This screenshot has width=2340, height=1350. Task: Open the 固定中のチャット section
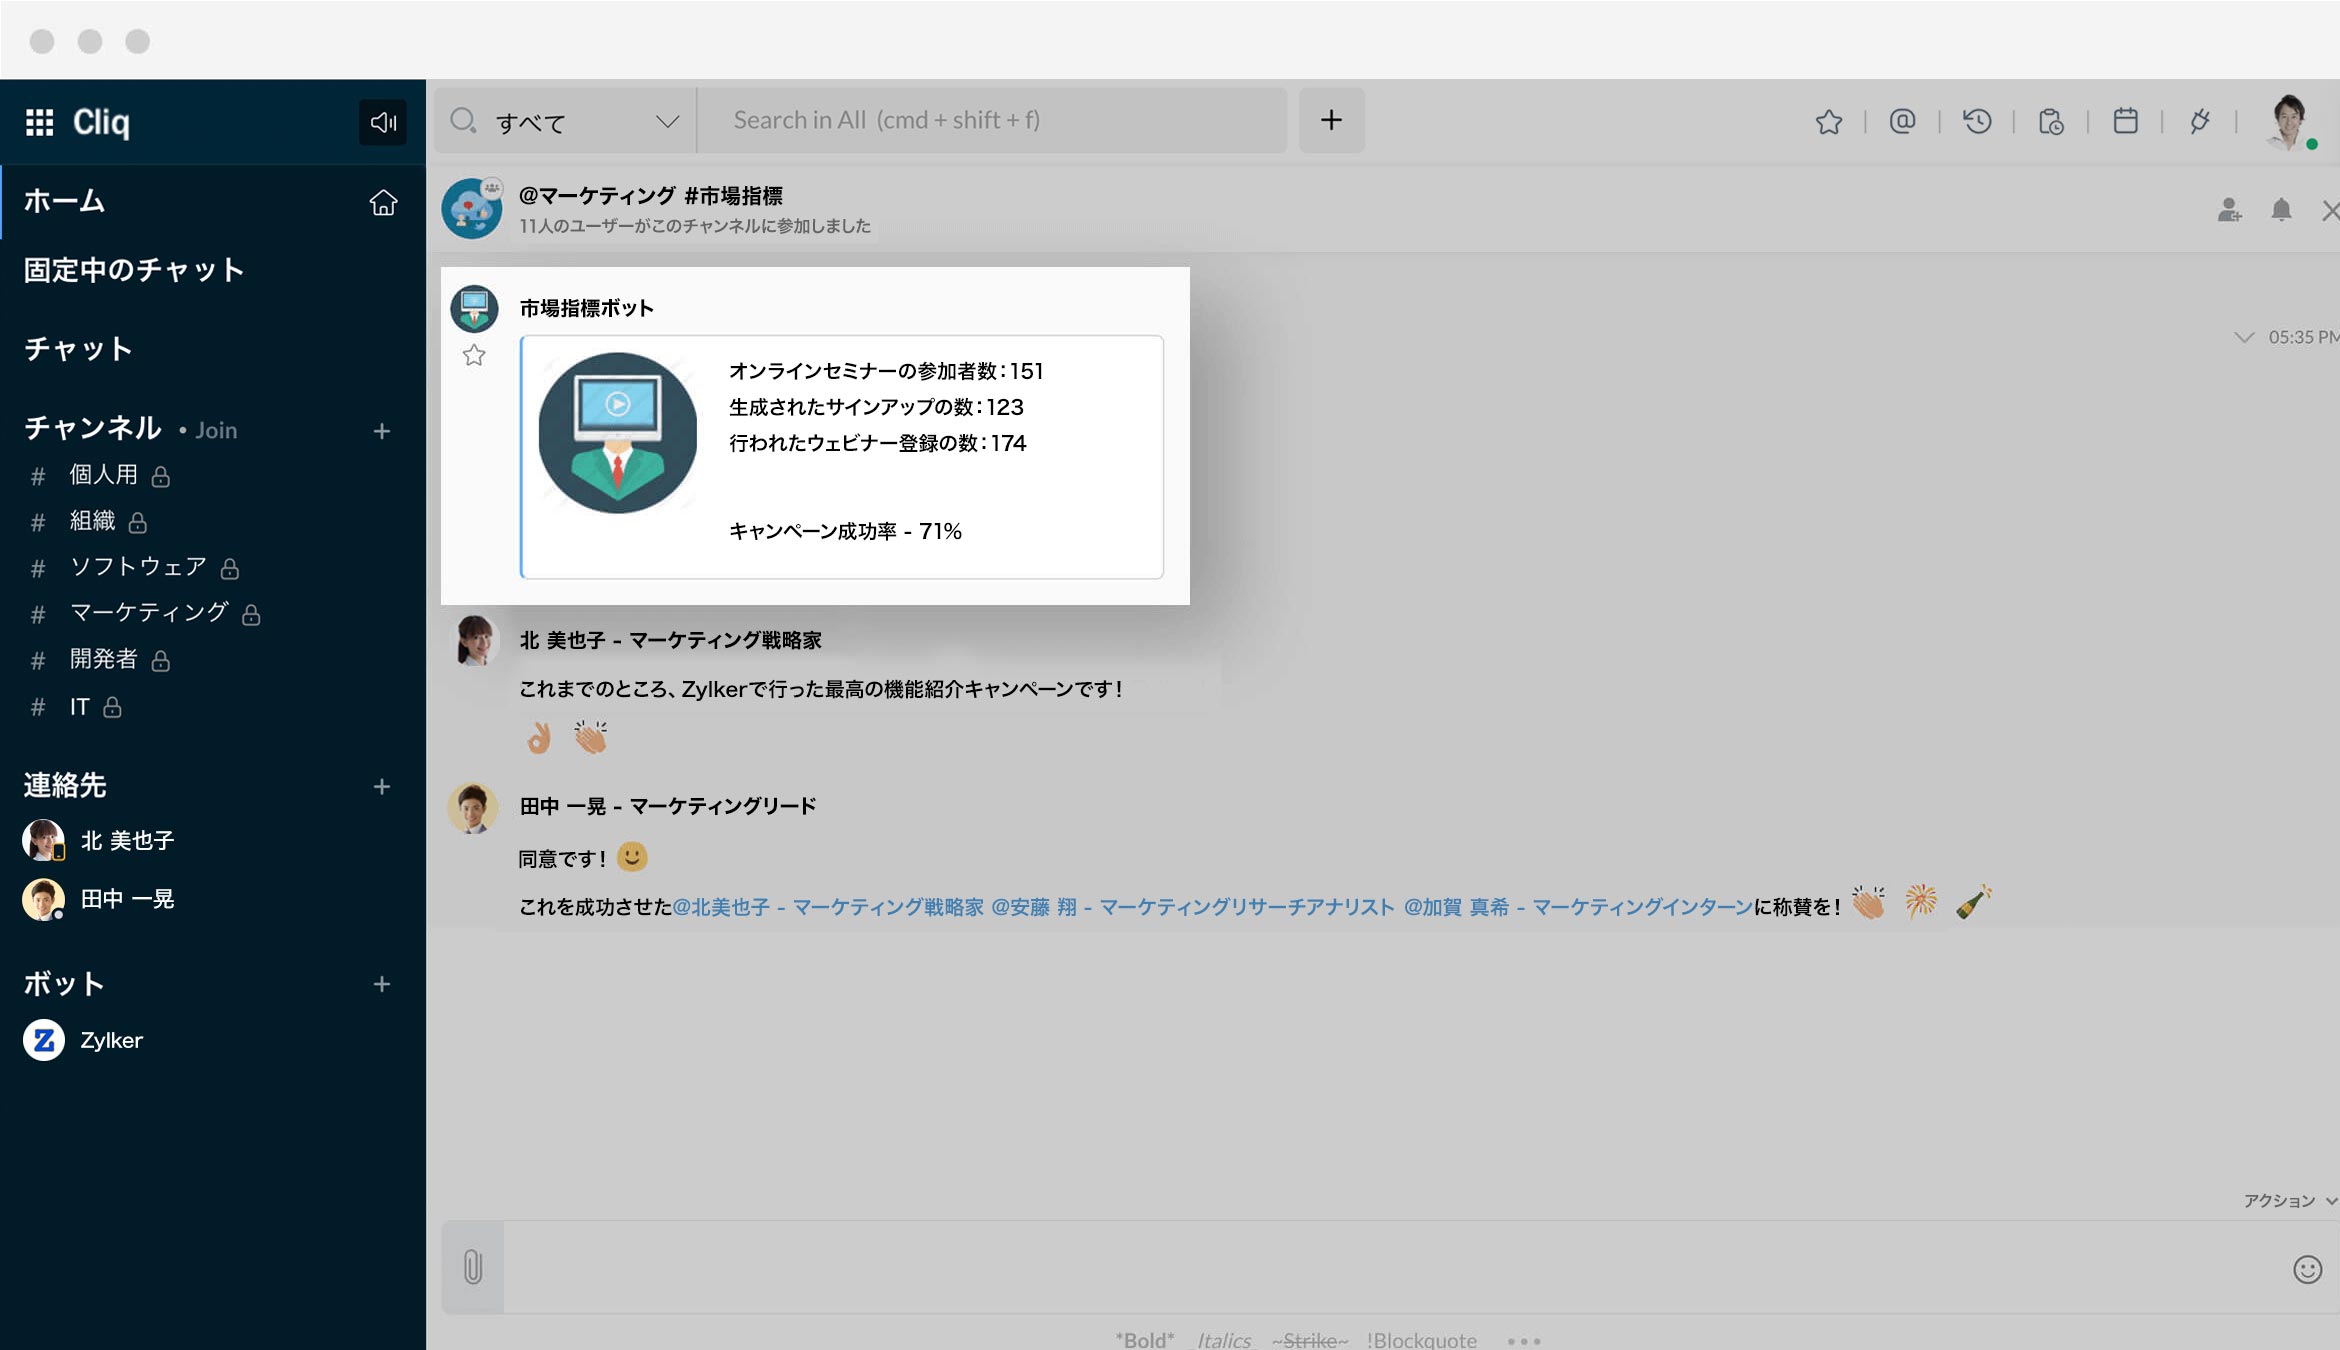click(x=134, y=270)
